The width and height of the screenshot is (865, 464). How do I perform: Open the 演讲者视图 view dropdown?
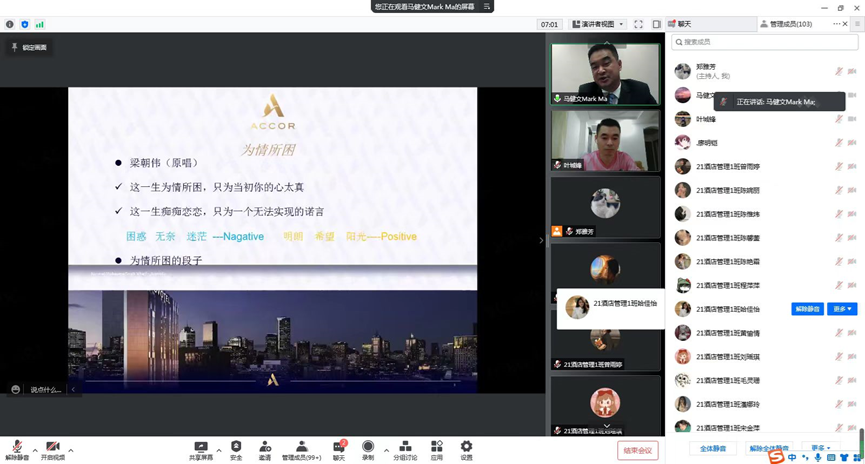tap(599, 24)
